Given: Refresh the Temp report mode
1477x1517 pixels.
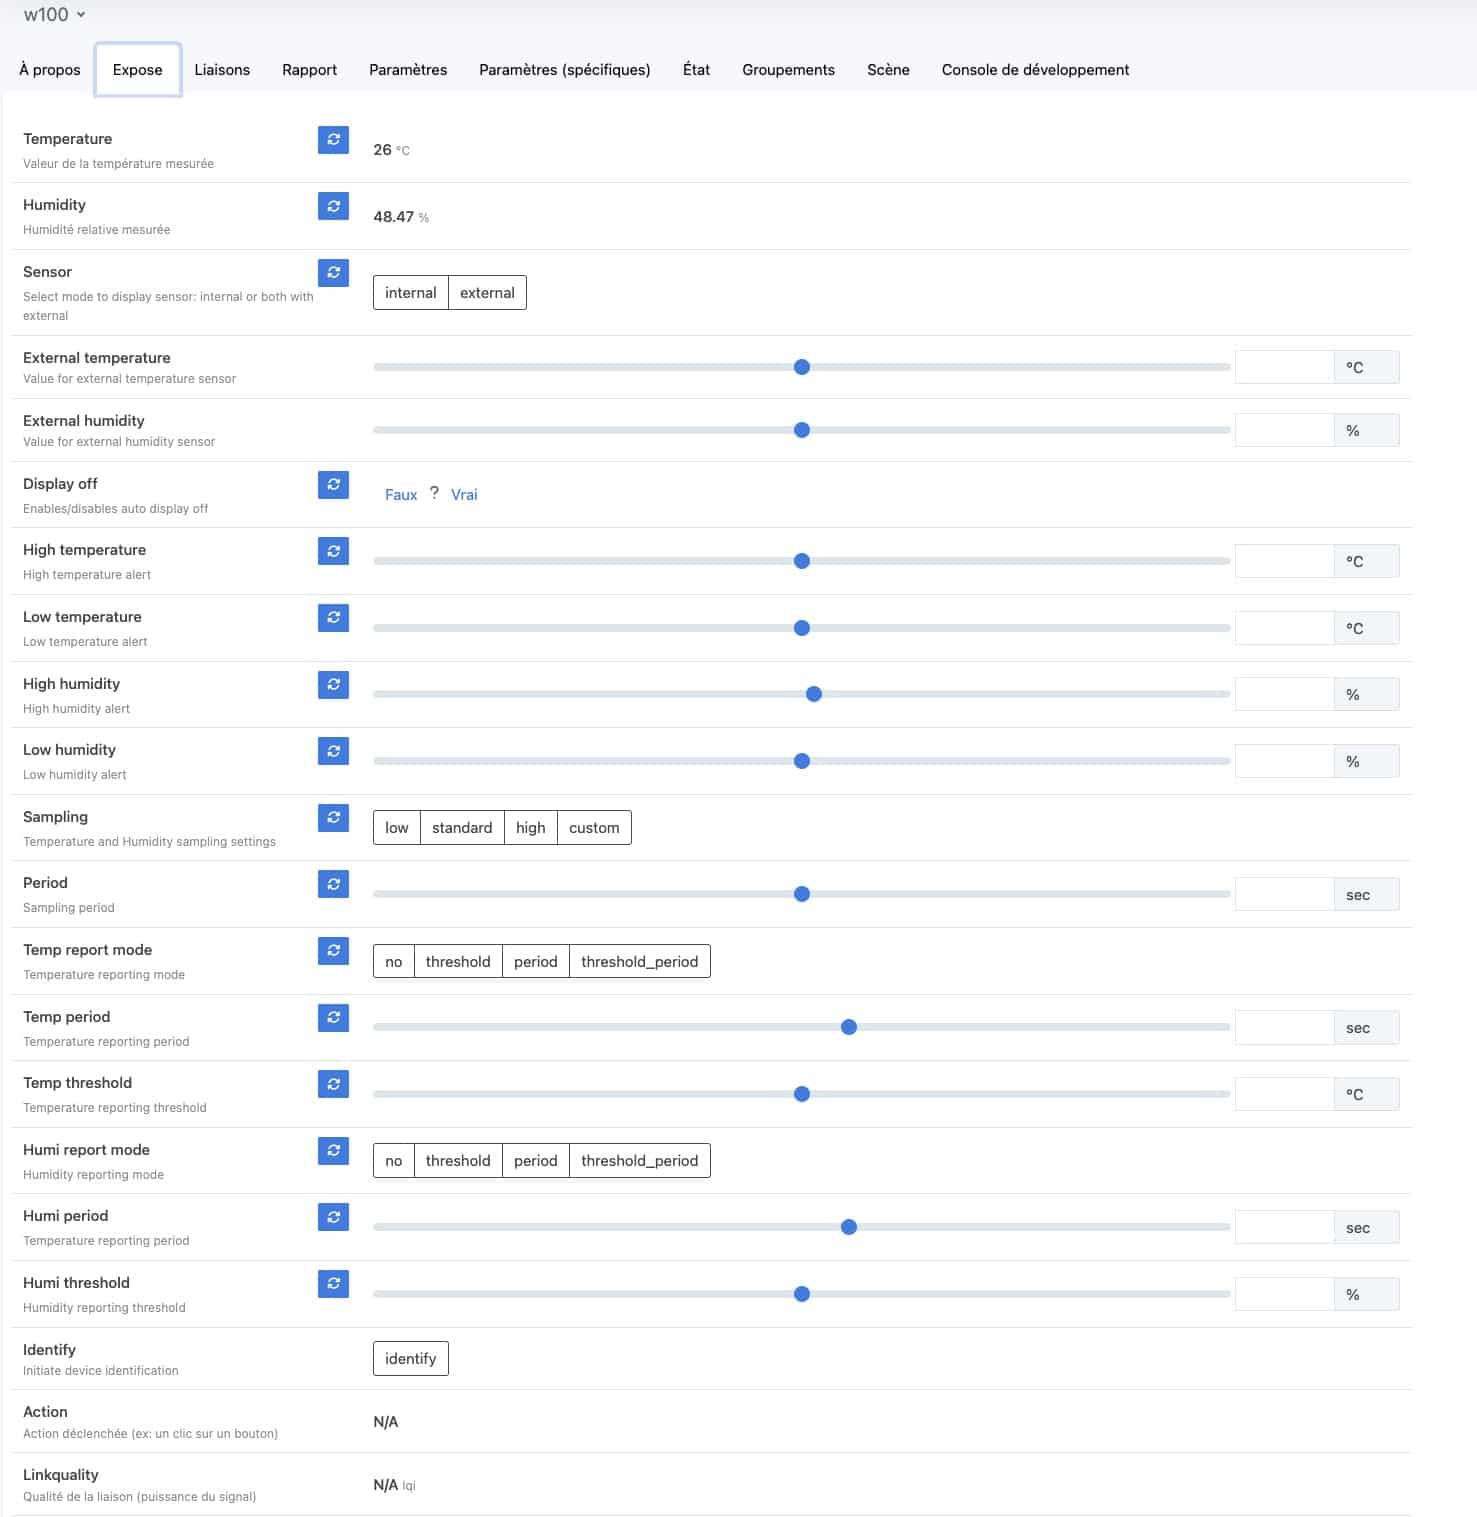Looking at the screenshot, I should pyautogui.click(x=333, y=951).
